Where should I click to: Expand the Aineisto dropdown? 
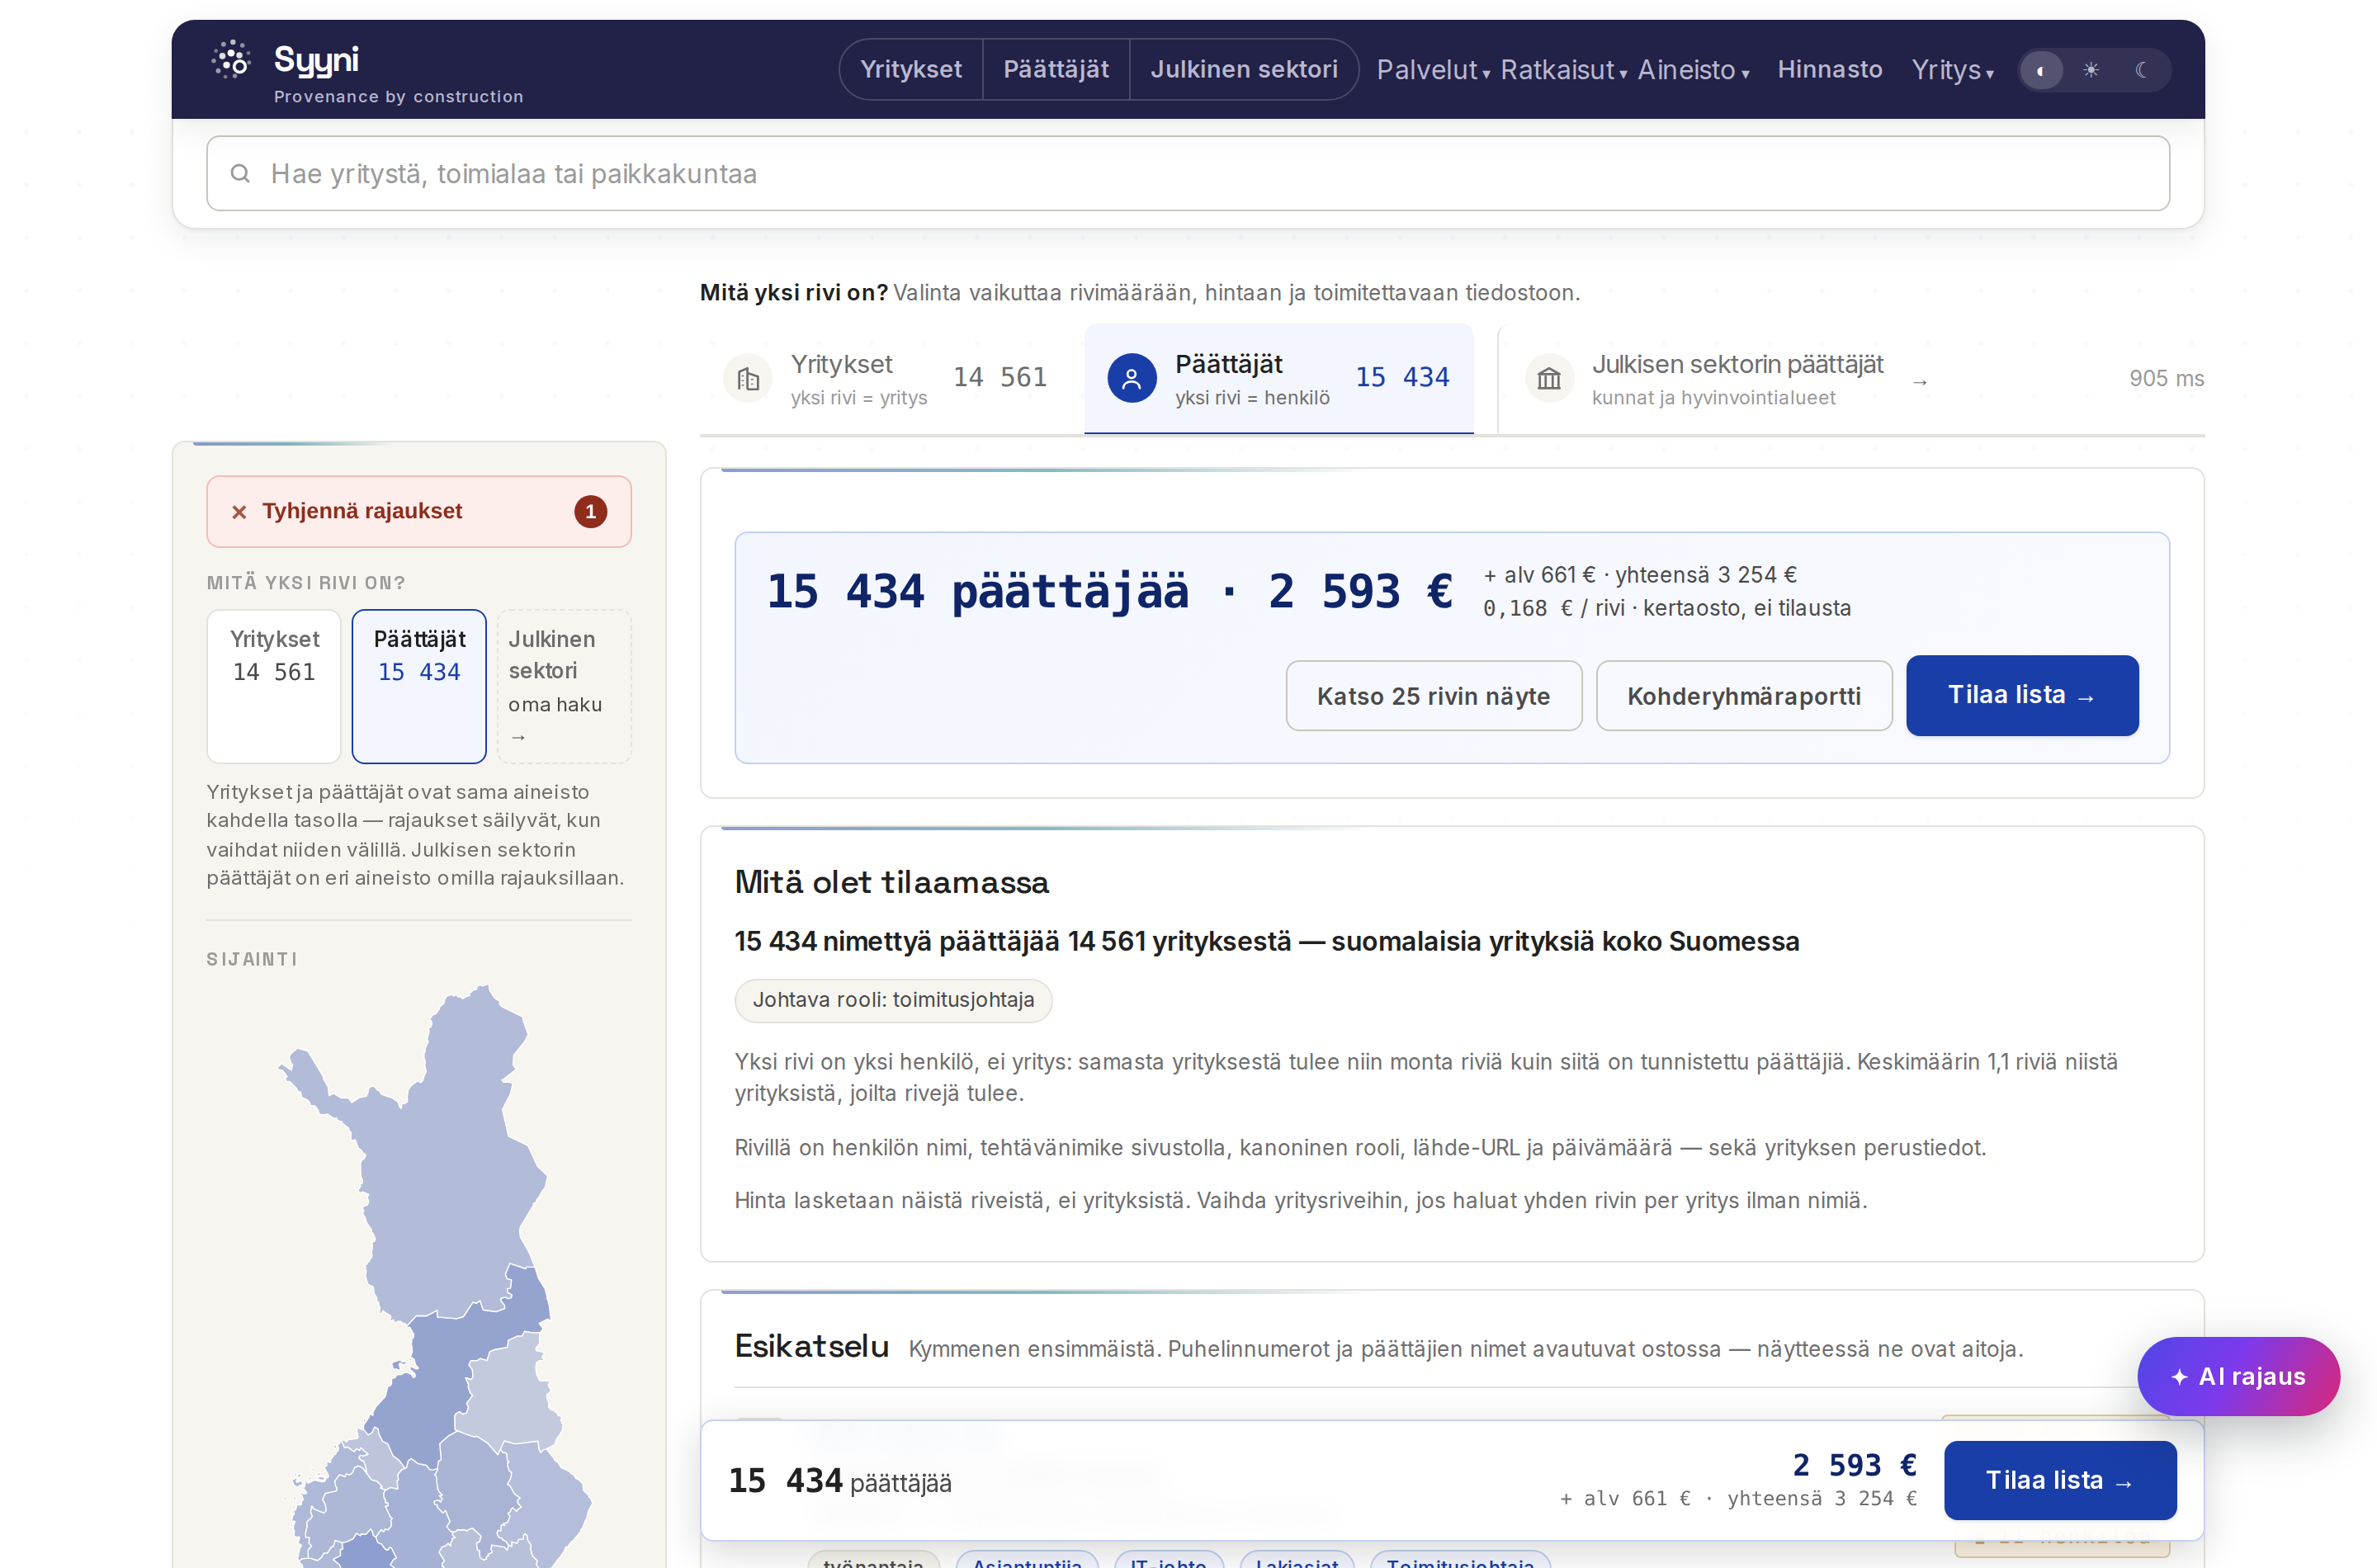click(x=1692, y=70)
